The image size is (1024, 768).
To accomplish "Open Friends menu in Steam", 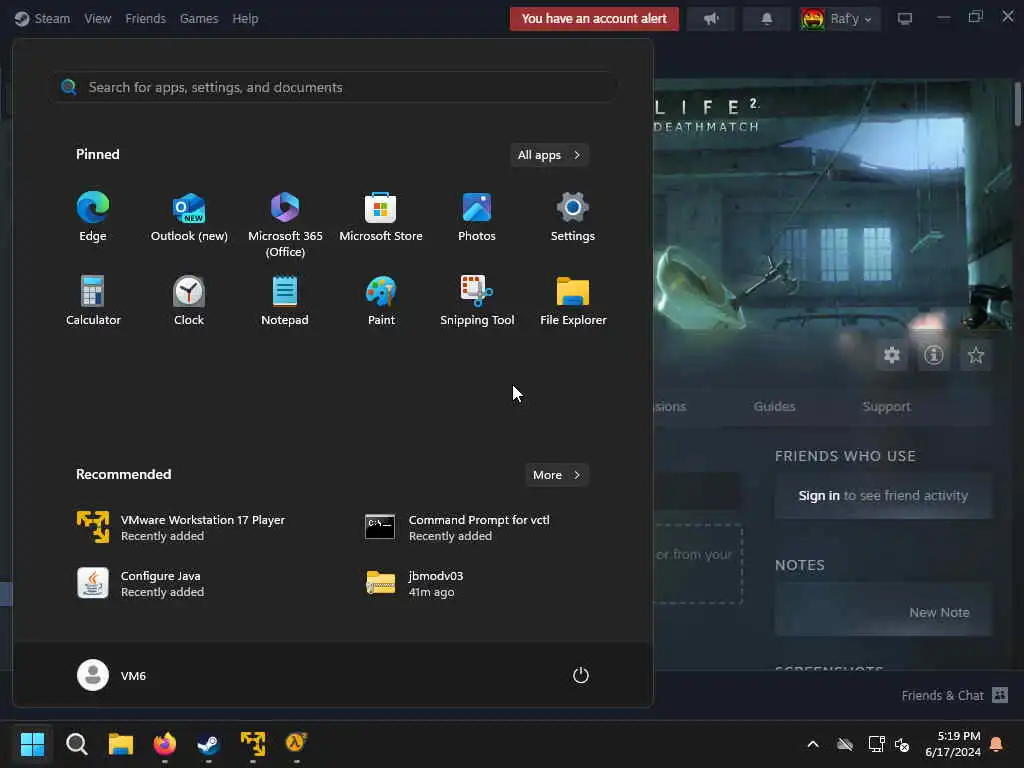I will (x=145, y=18).
